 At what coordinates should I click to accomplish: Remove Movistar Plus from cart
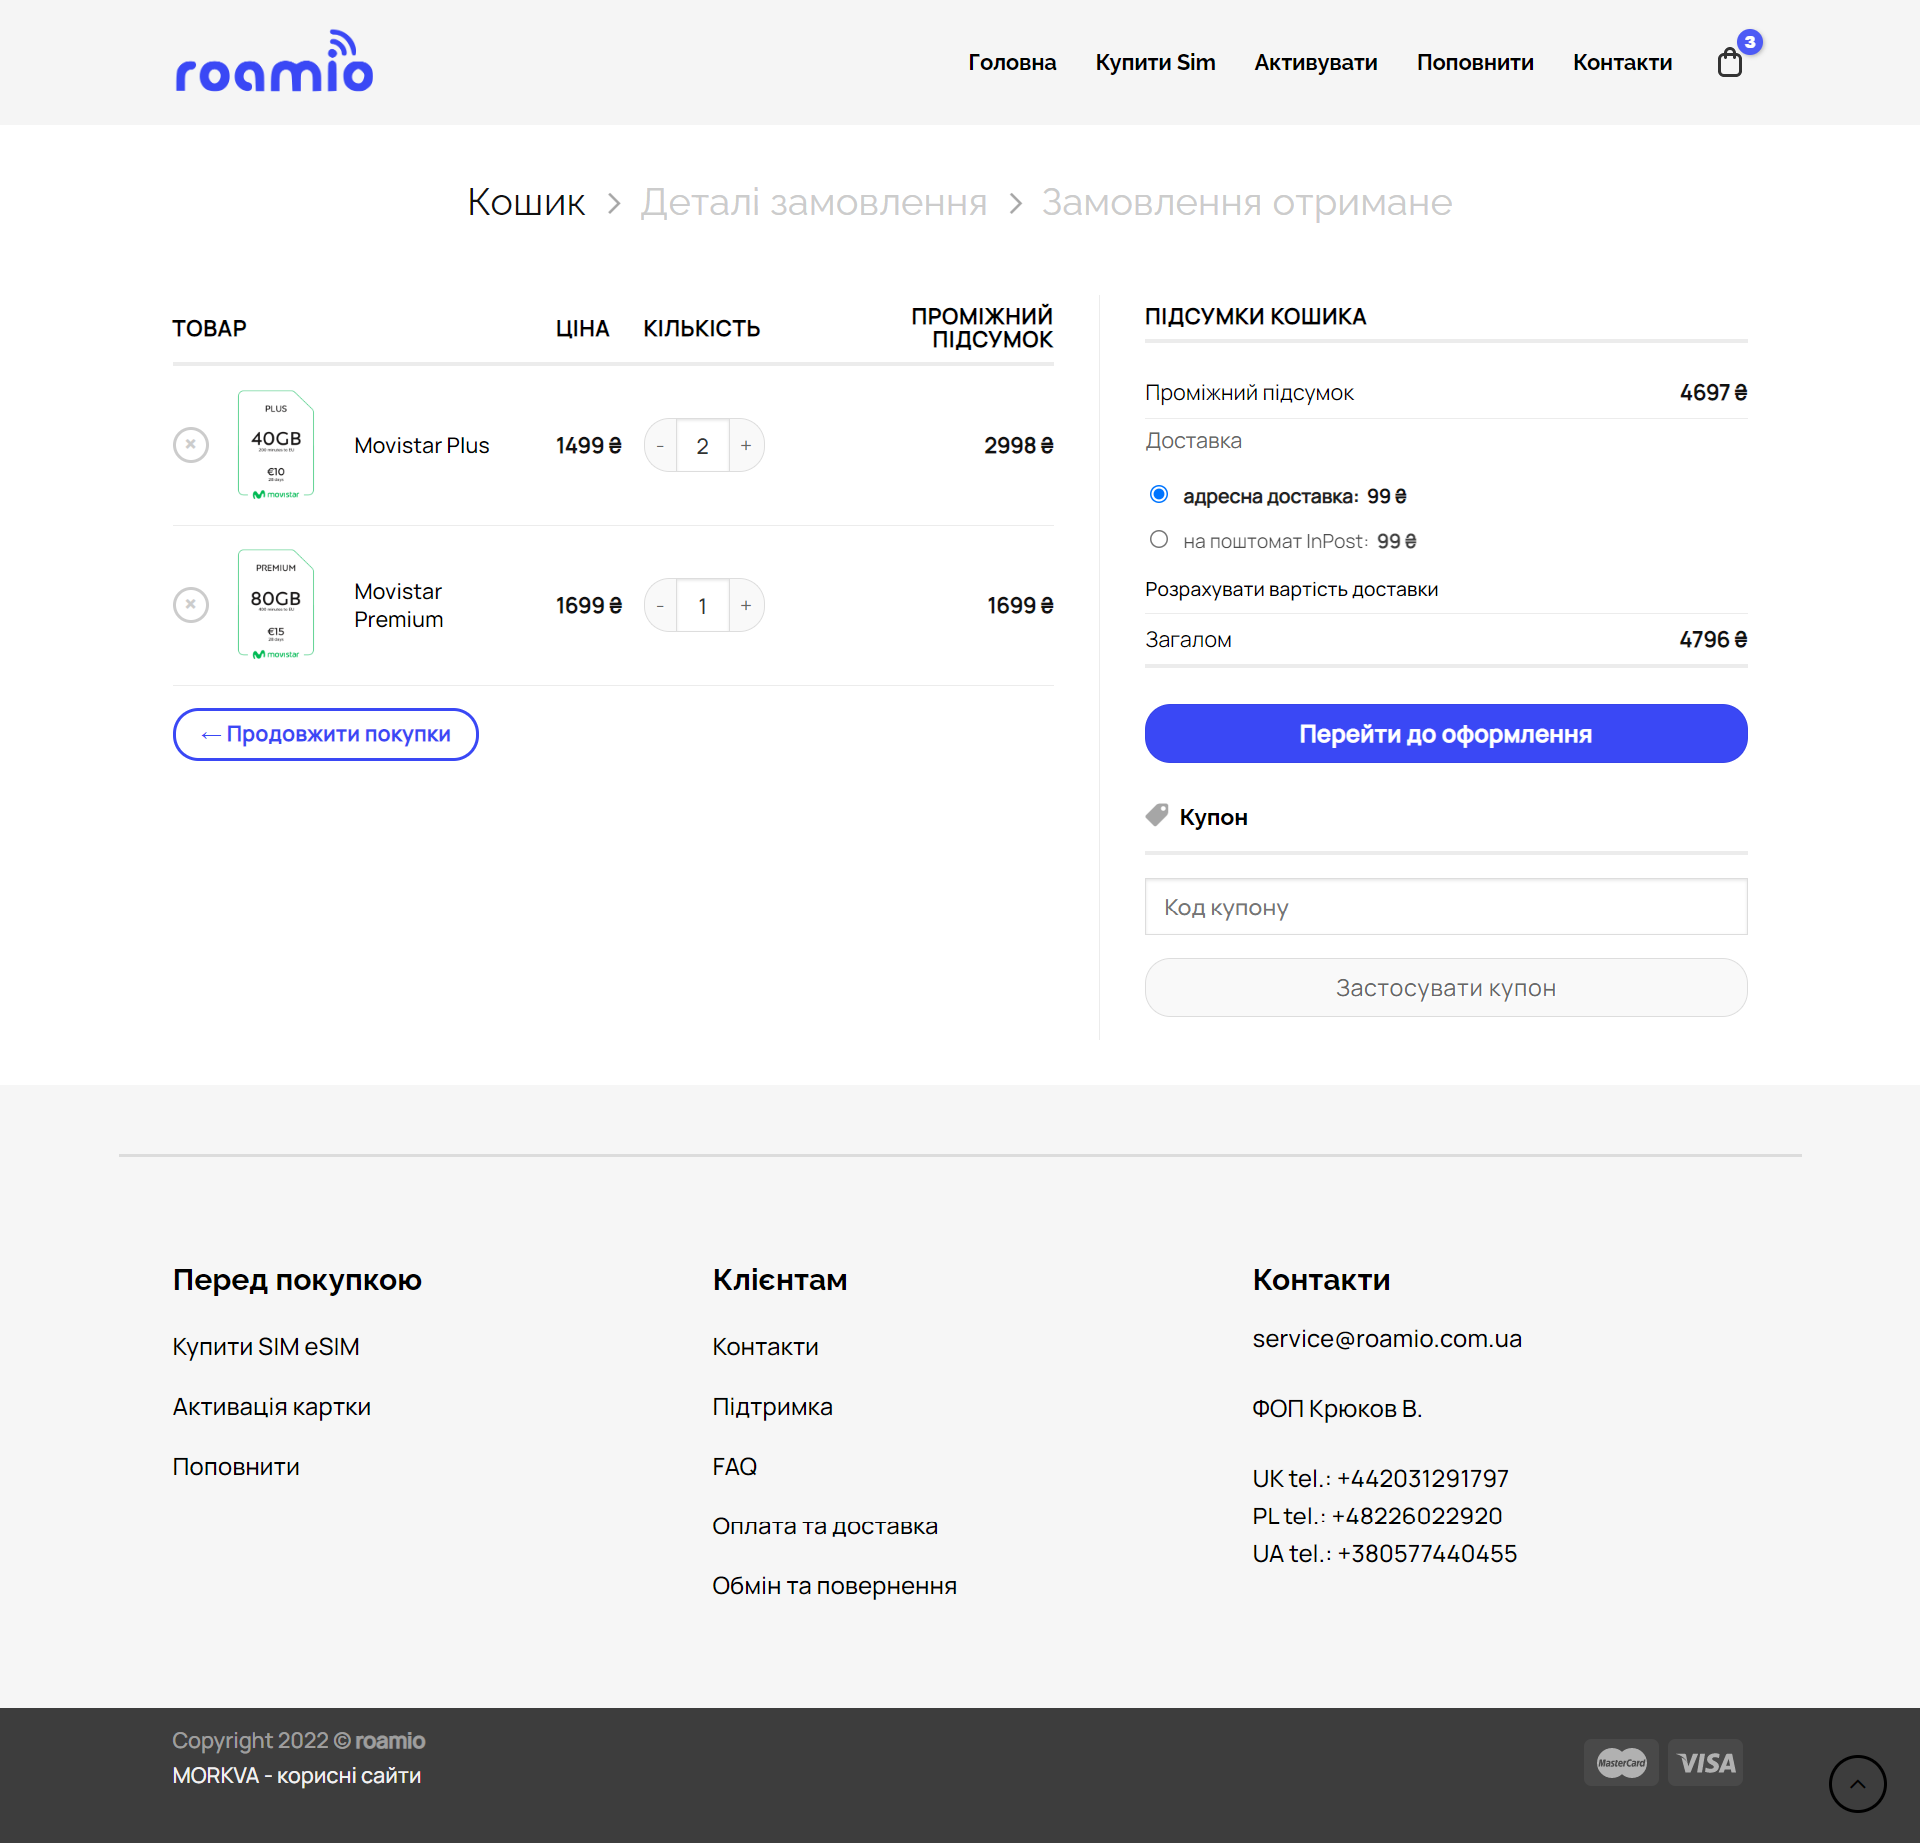(191, 445)
